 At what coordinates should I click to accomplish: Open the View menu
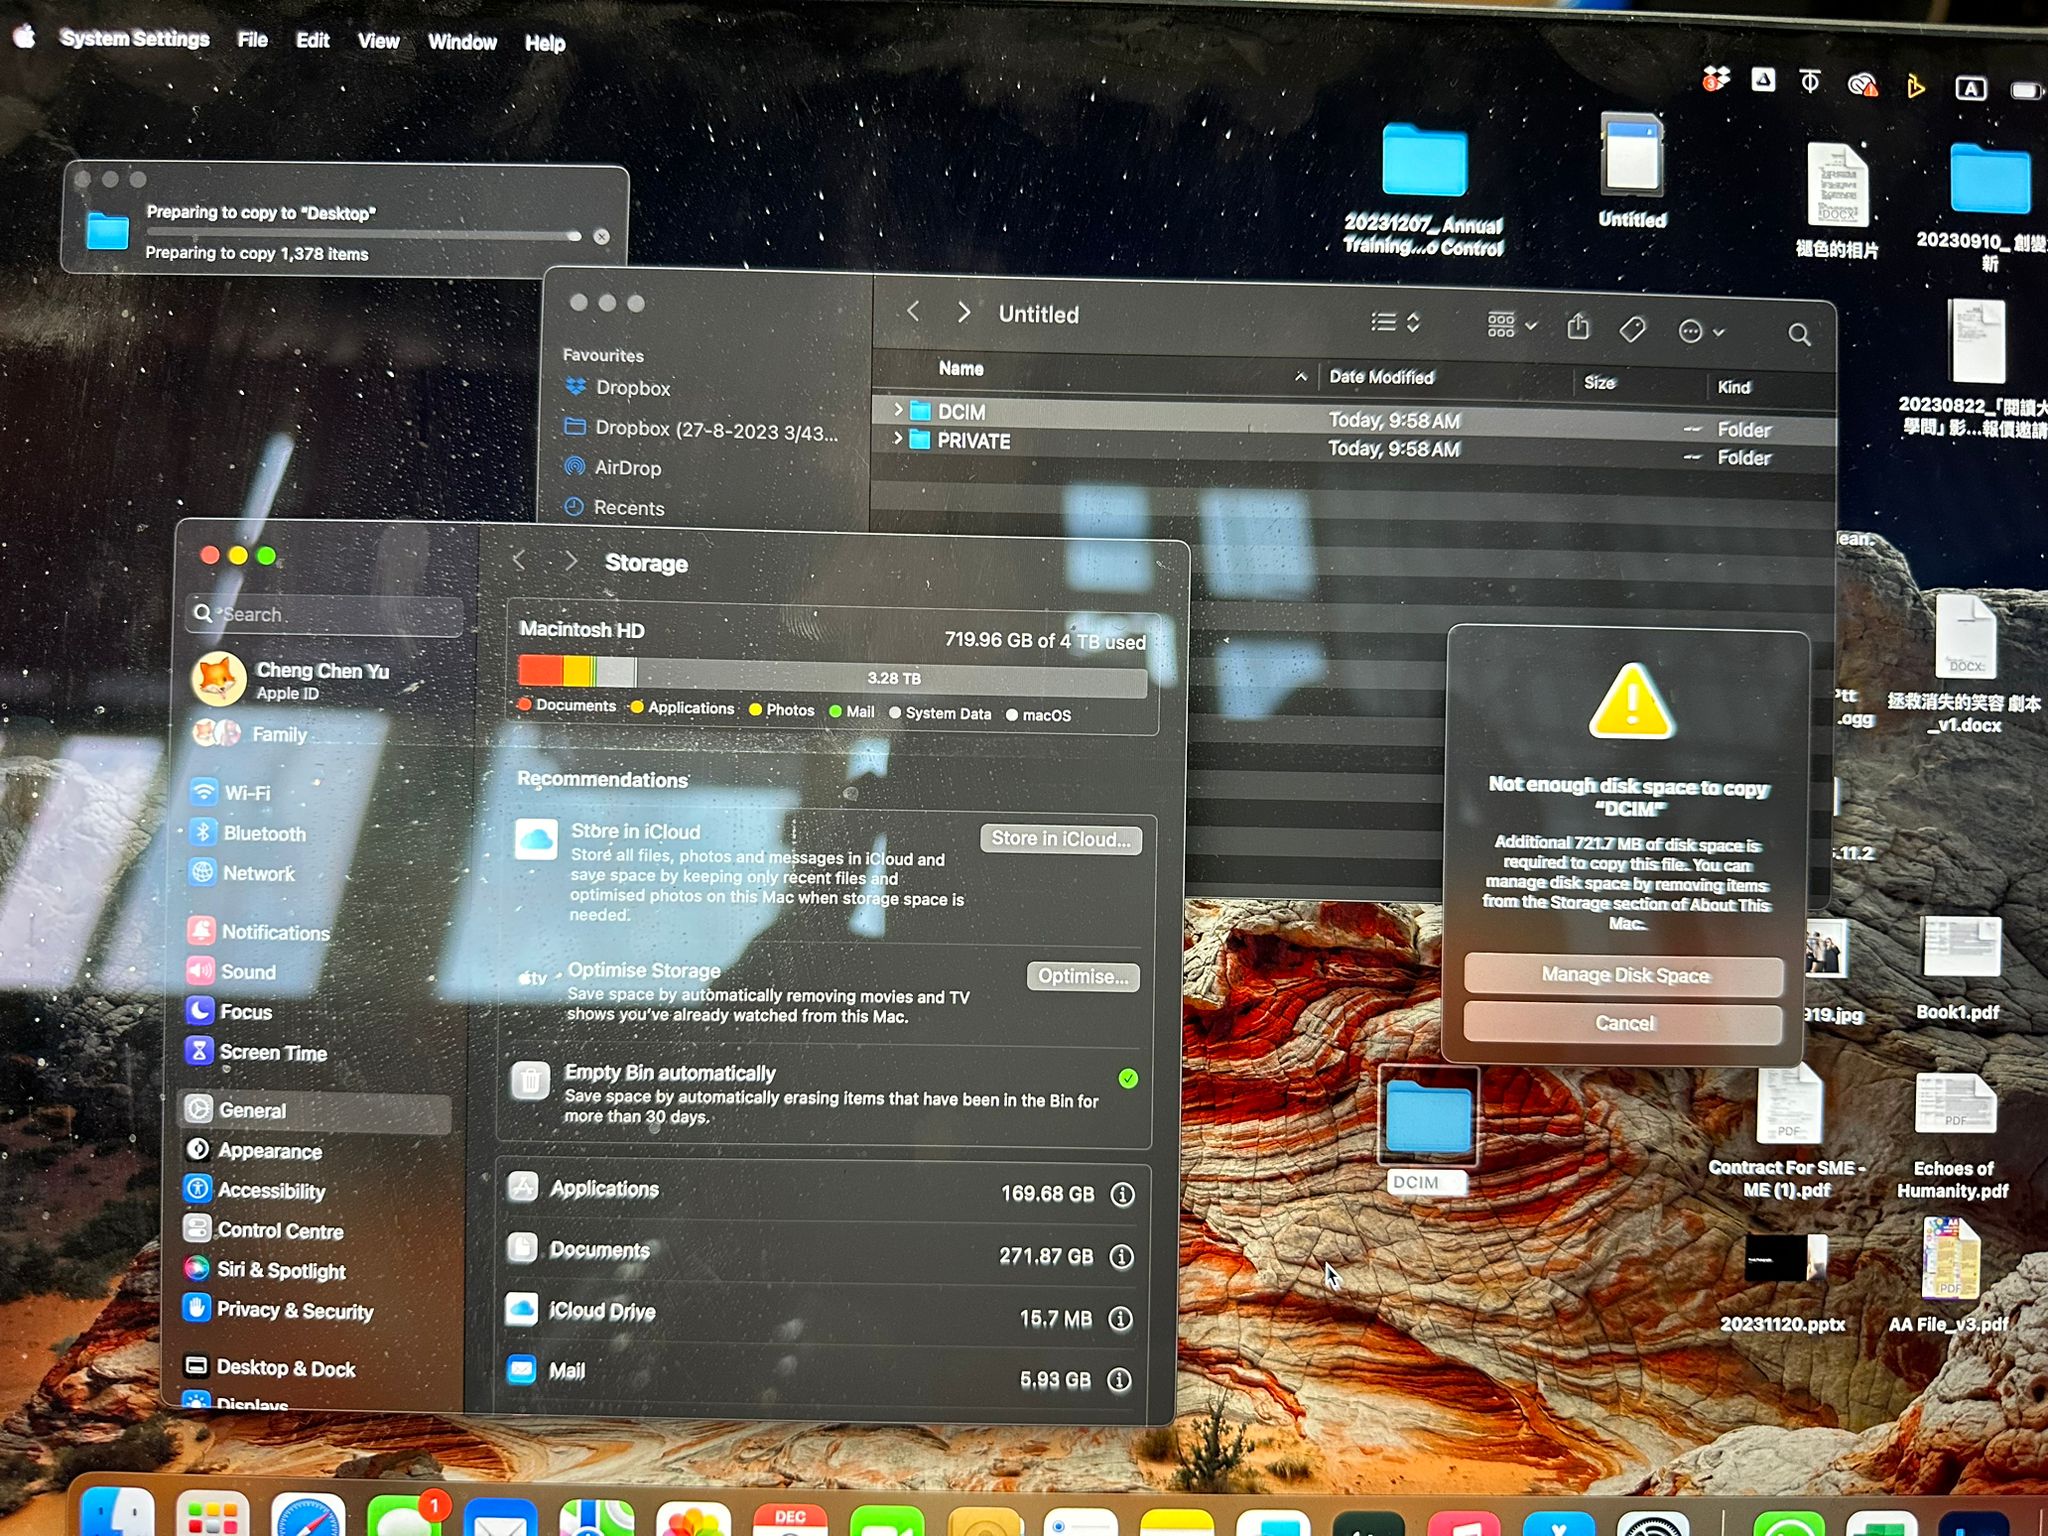click(x=378, y=41)
